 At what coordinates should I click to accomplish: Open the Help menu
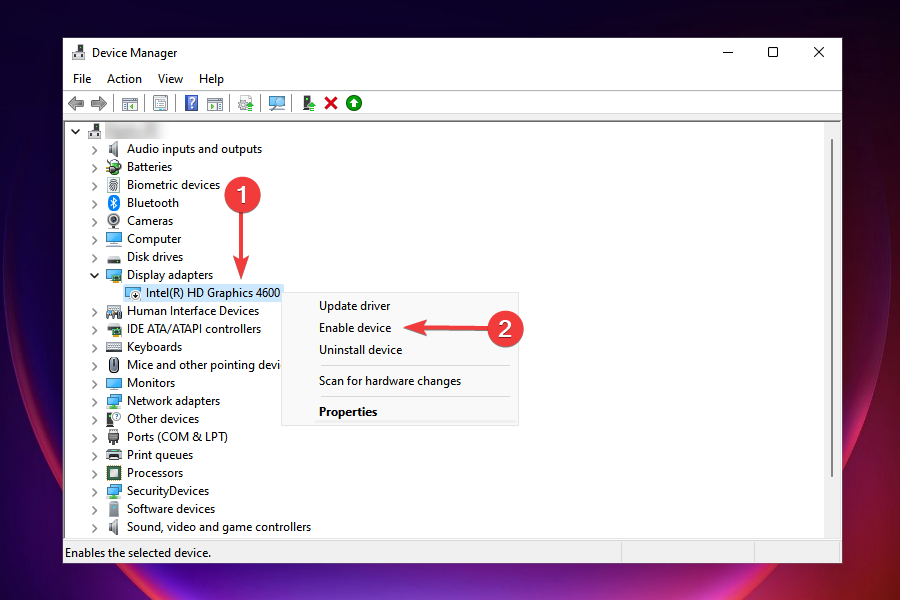tap(211, 79)
